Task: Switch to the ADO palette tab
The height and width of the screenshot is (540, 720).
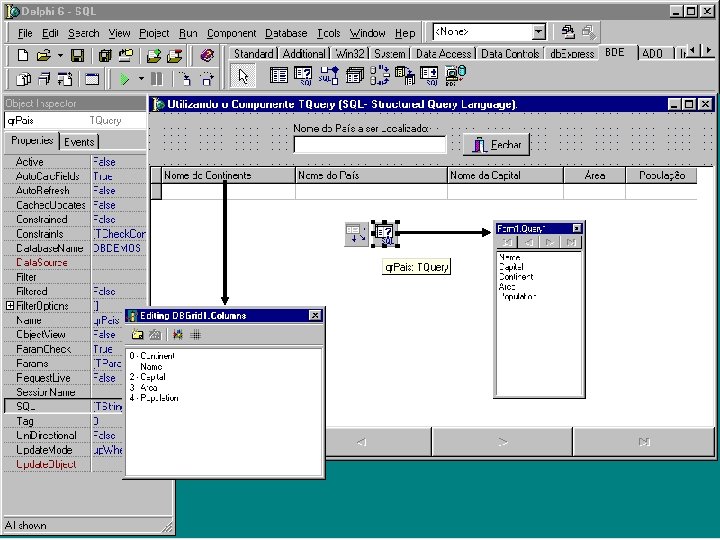Action: (652, 54)
